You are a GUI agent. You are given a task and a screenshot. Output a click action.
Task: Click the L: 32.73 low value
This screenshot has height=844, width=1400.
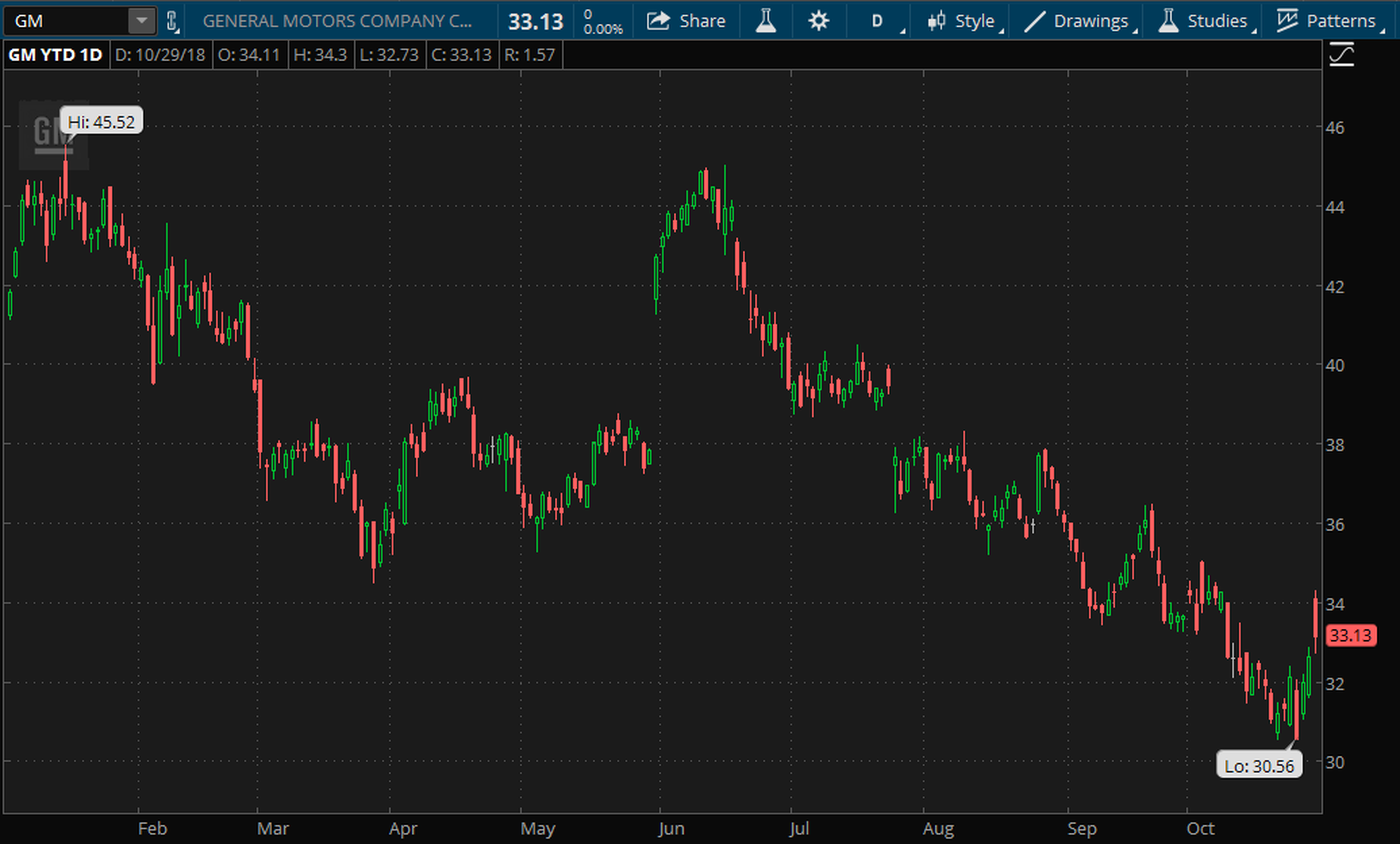[389, 55]
